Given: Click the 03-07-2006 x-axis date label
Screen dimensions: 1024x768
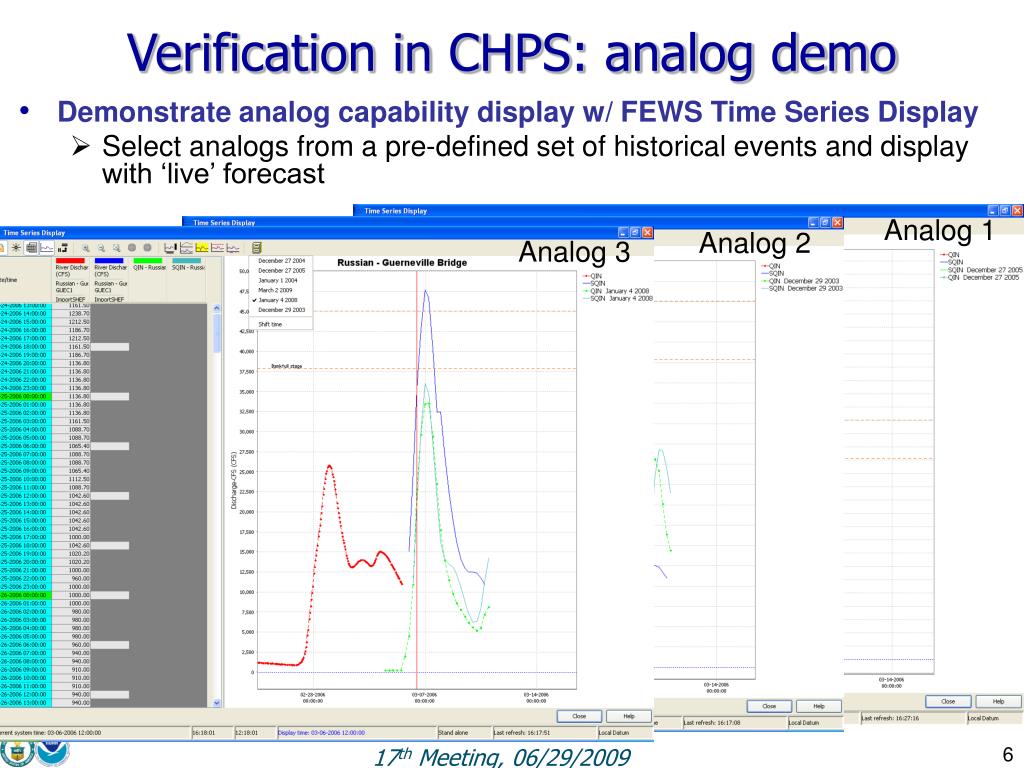Looking at the screenshot, I should [x=424, y=697].
